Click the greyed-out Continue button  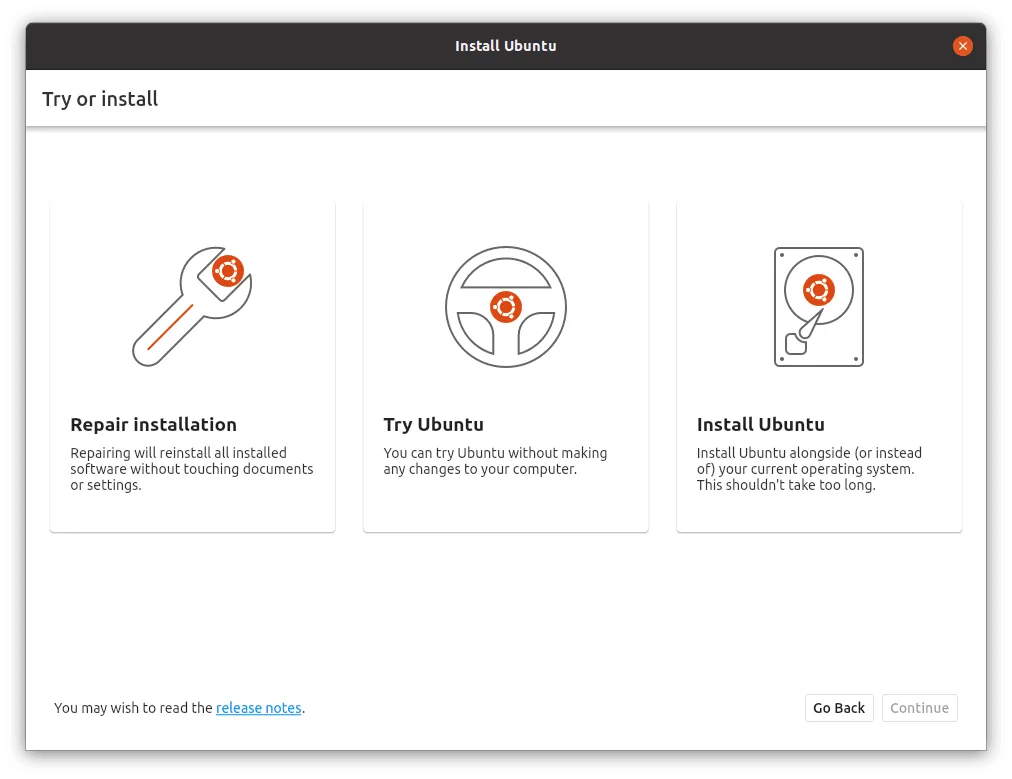click(x=918, y=708)
